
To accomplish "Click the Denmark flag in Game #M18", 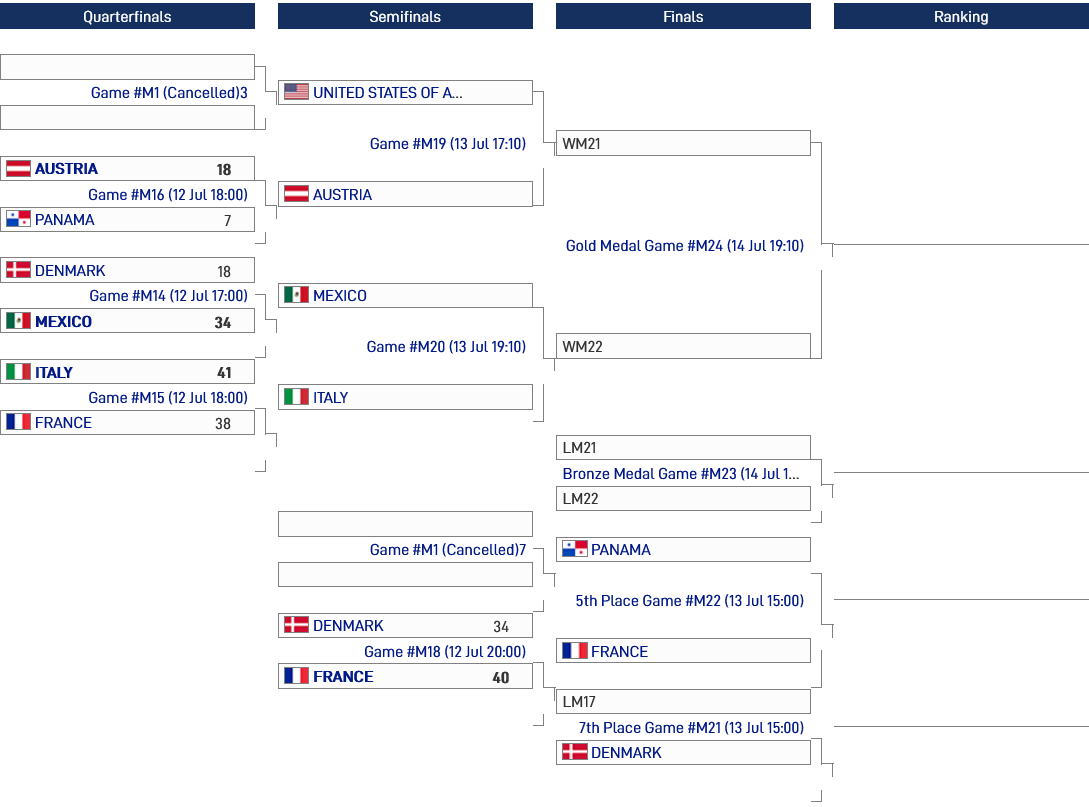I will click(x=297, y=624).
